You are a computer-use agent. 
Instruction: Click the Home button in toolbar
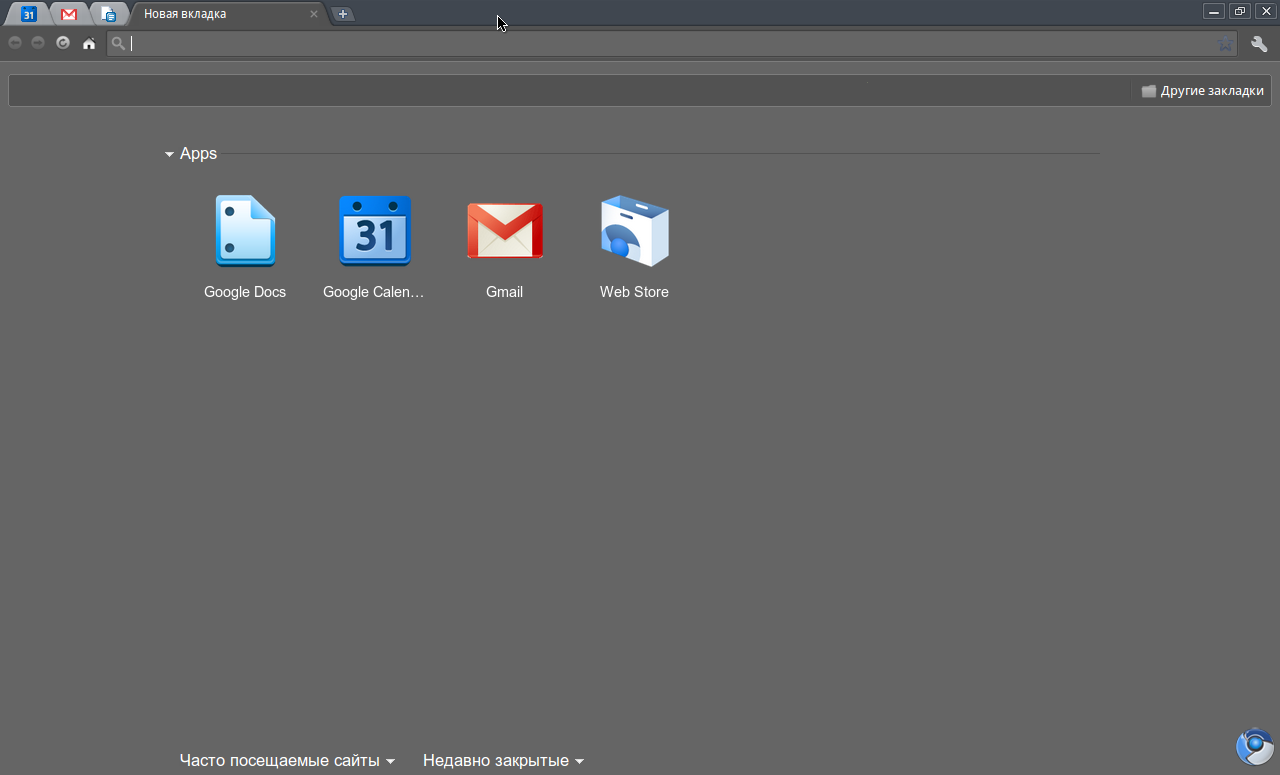point(89,43)
